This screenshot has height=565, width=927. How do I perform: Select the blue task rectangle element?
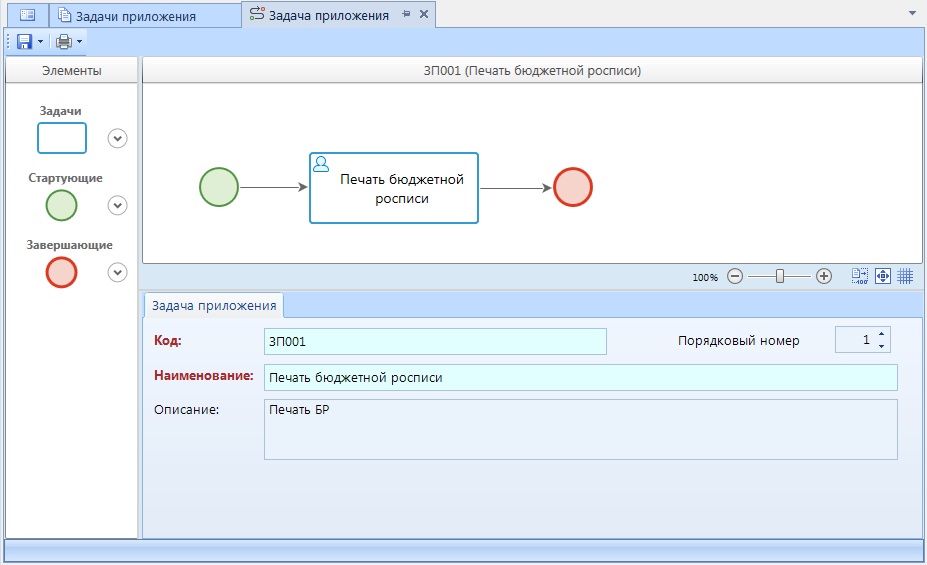(62, 138)
